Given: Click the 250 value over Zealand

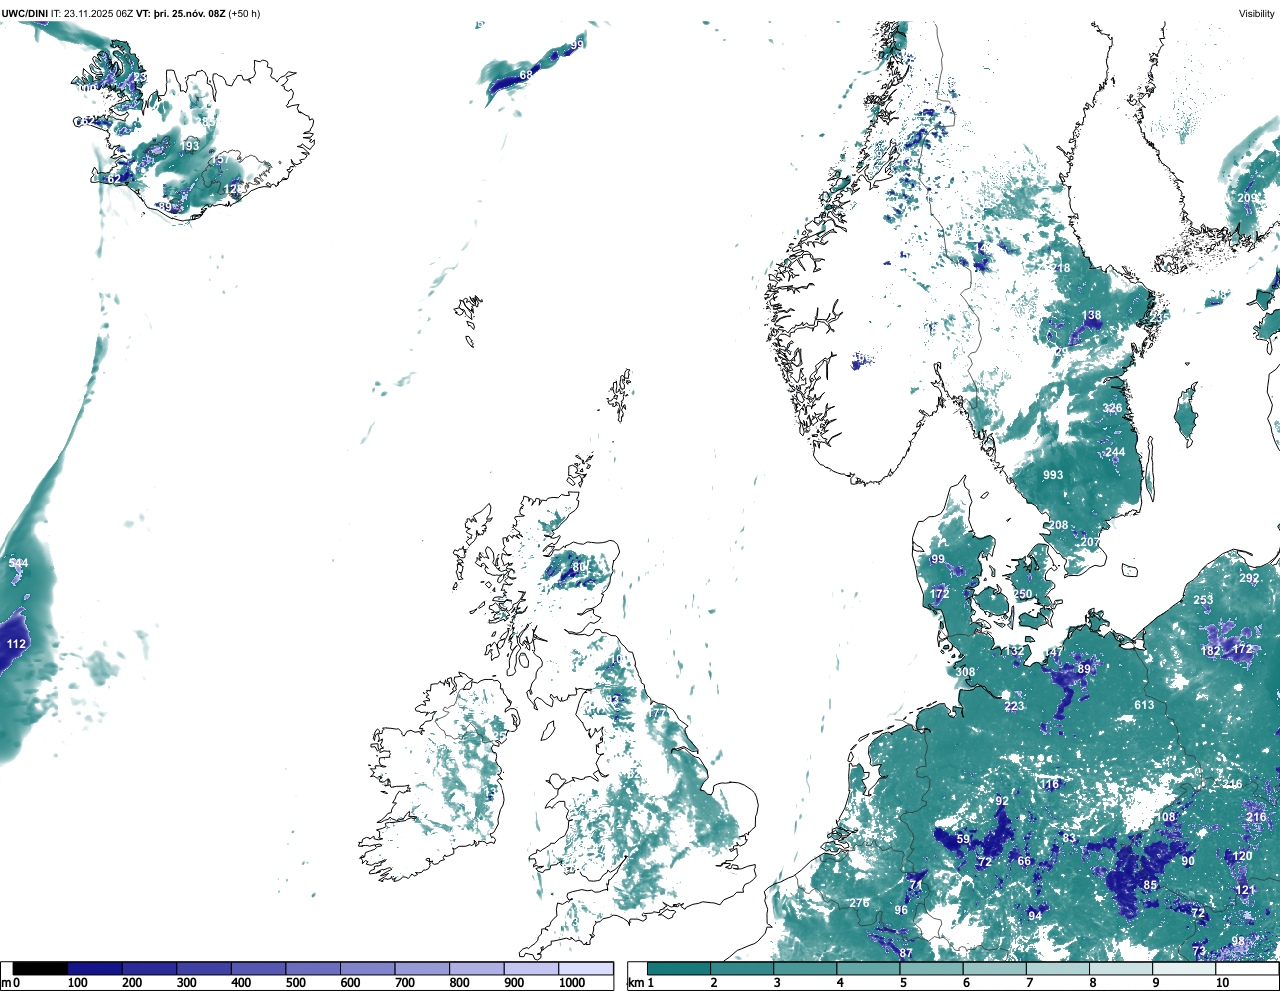Looking at the screenshot, I should click(x=1022, y=594).
